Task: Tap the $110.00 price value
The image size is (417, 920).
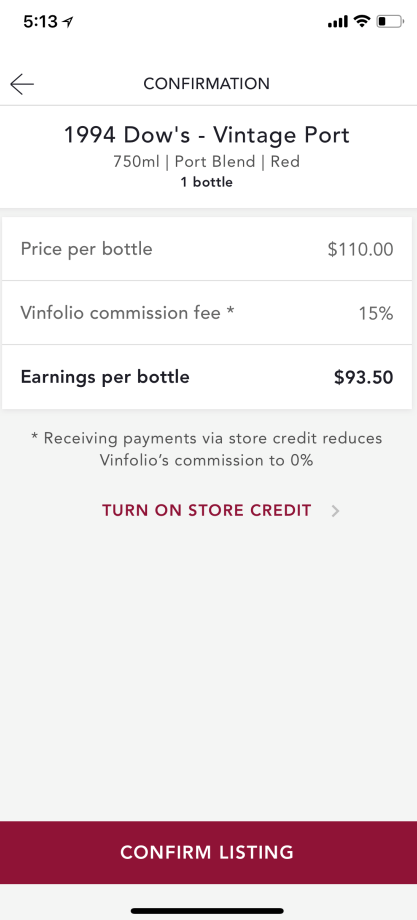Action: click(360, 249)
